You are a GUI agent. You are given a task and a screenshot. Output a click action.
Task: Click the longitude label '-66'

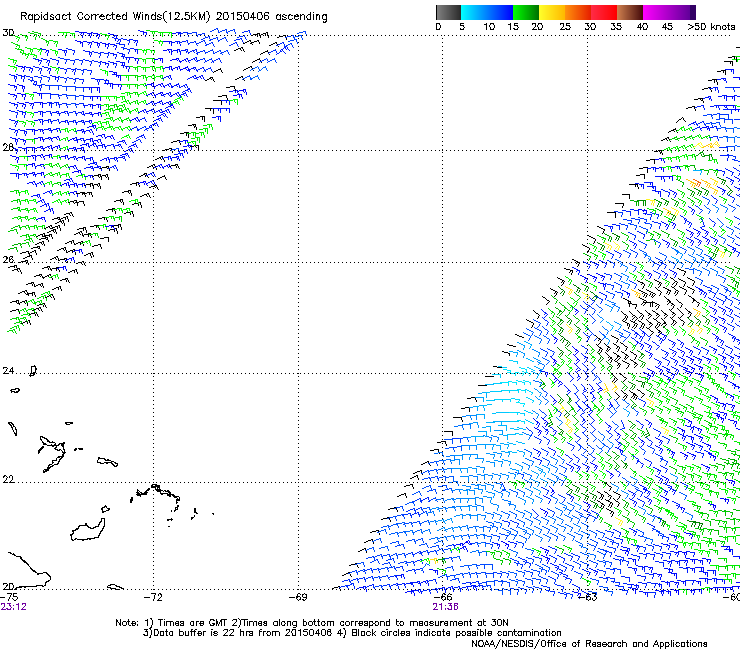443,597
